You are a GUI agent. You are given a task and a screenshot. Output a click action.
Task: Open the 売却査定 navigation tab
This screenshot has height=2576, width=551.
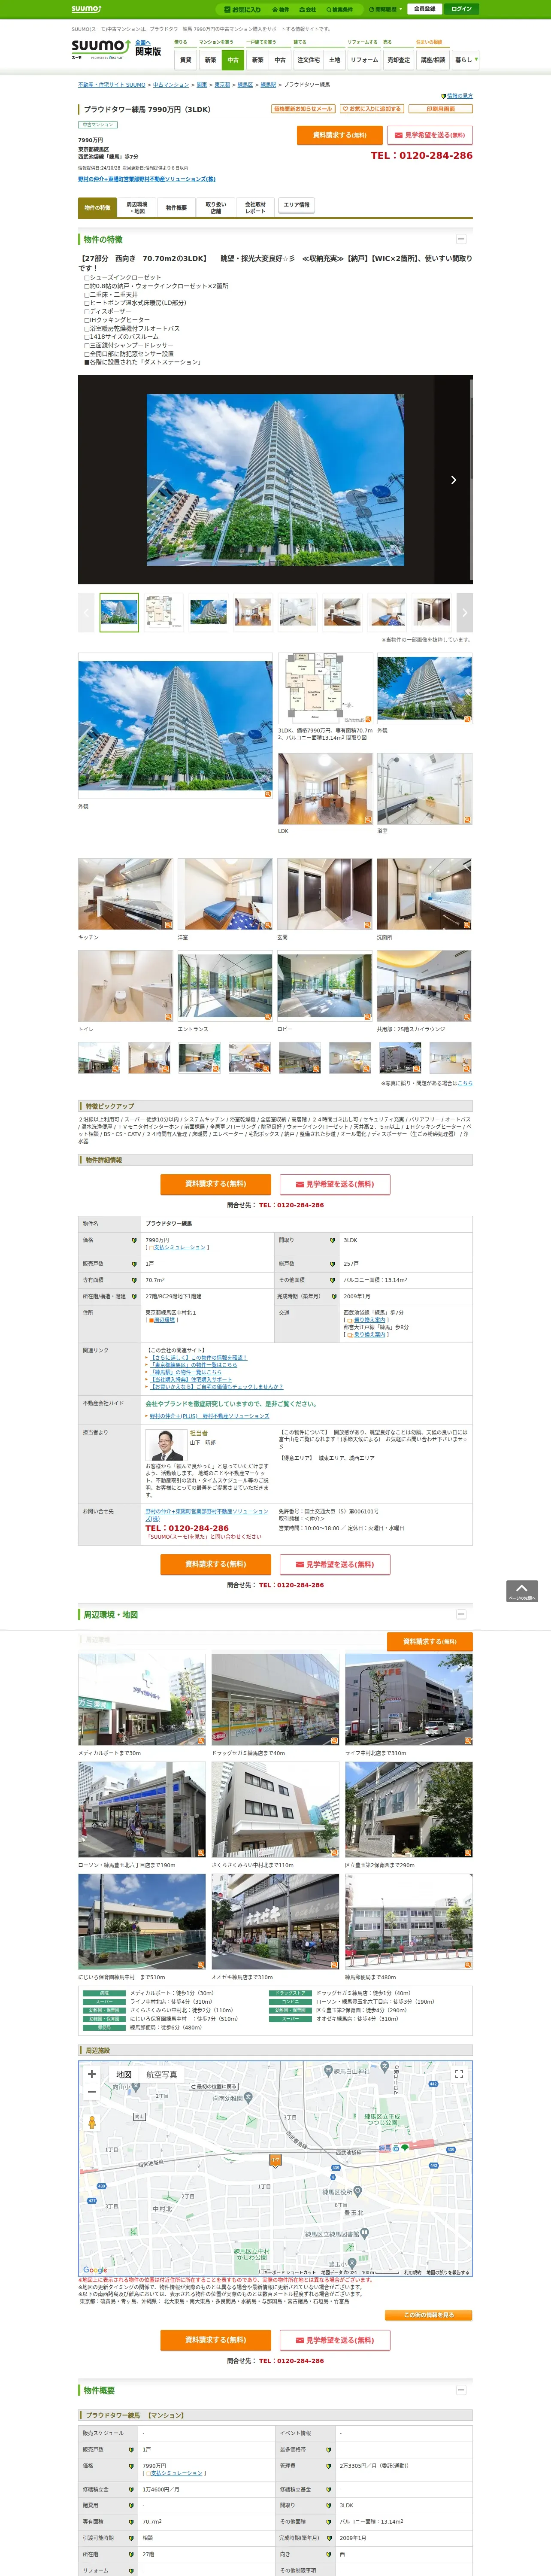pyautogui.click(x=399, y=60)
